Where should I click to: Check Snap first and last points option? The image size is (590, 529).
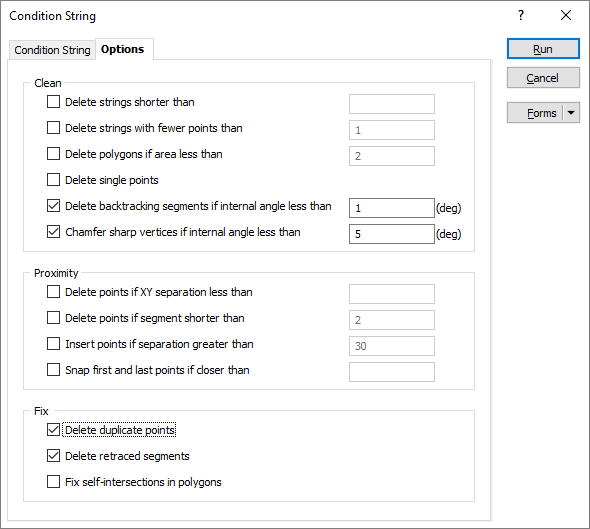pyautogui.click(x=53, y=369)
